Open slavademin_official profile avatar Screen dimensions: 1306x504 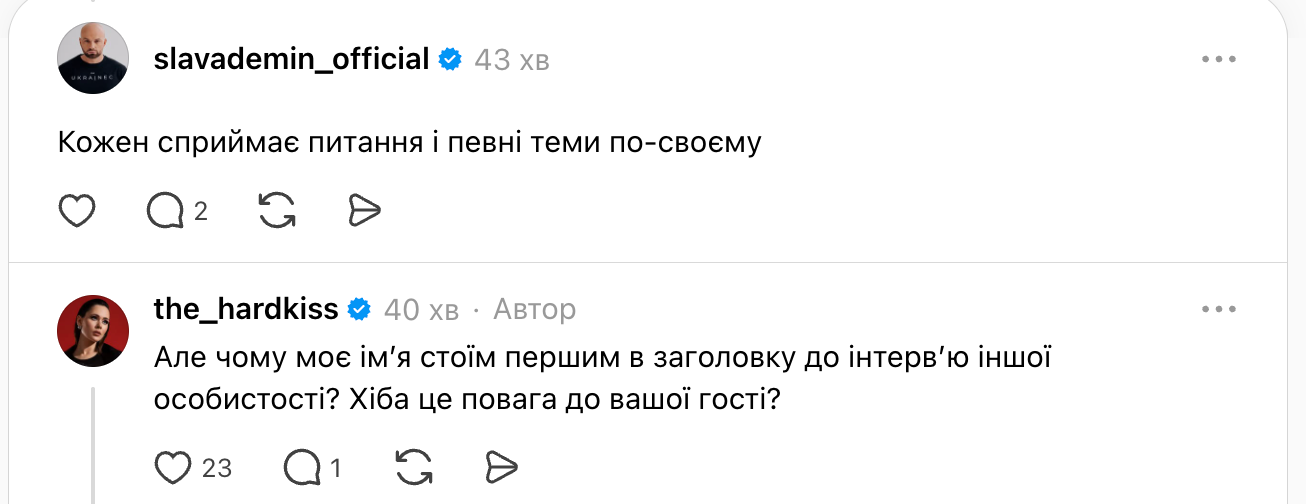pos(93,59)
